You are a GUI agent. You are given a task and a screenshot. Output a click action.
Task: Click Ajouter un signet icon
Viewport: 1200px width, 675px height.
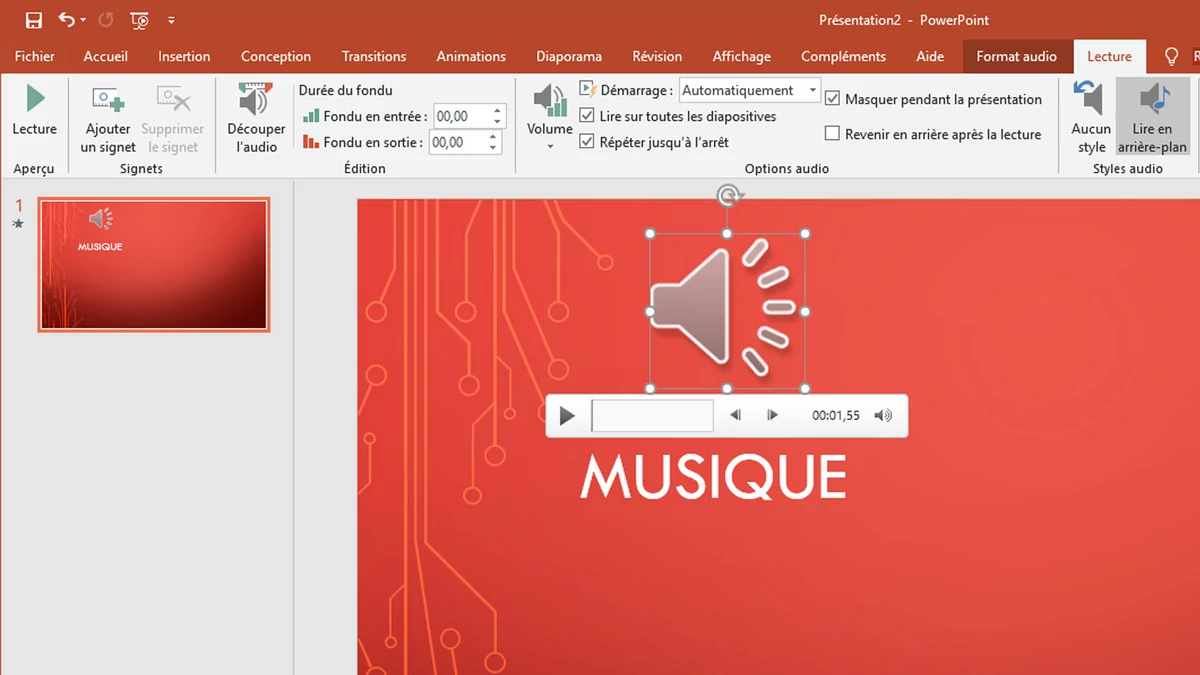(x=108, y=100)
